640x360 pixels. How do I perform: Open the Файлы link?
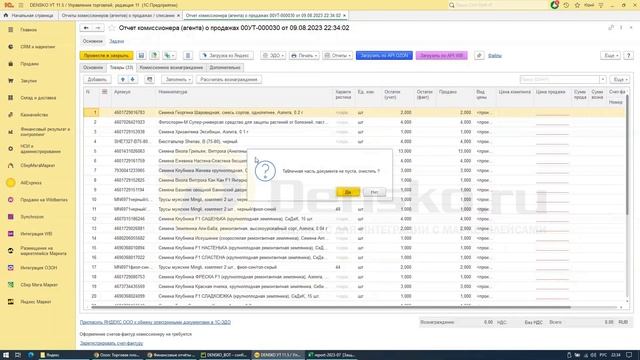click(x=495, y=56)
